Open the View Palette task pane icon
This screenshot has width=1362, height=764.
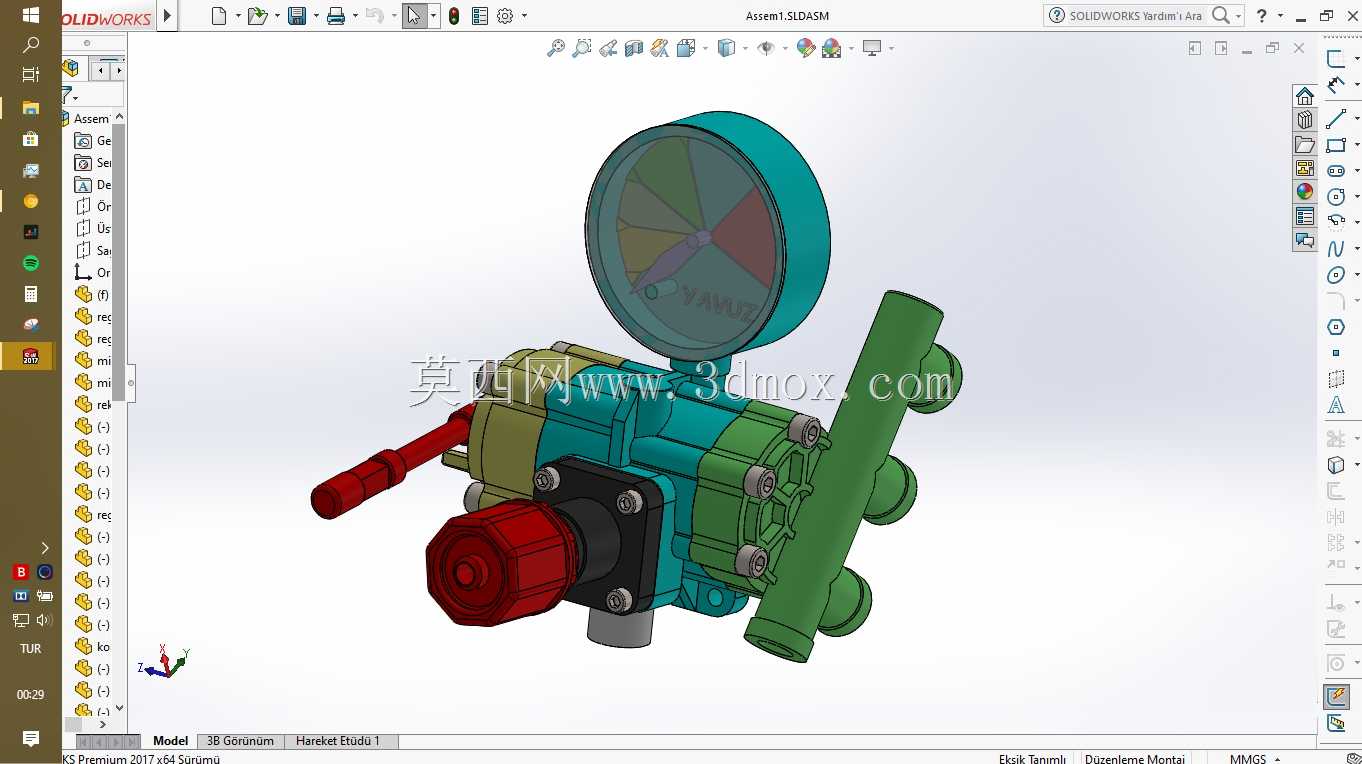tap(1305, 168)
